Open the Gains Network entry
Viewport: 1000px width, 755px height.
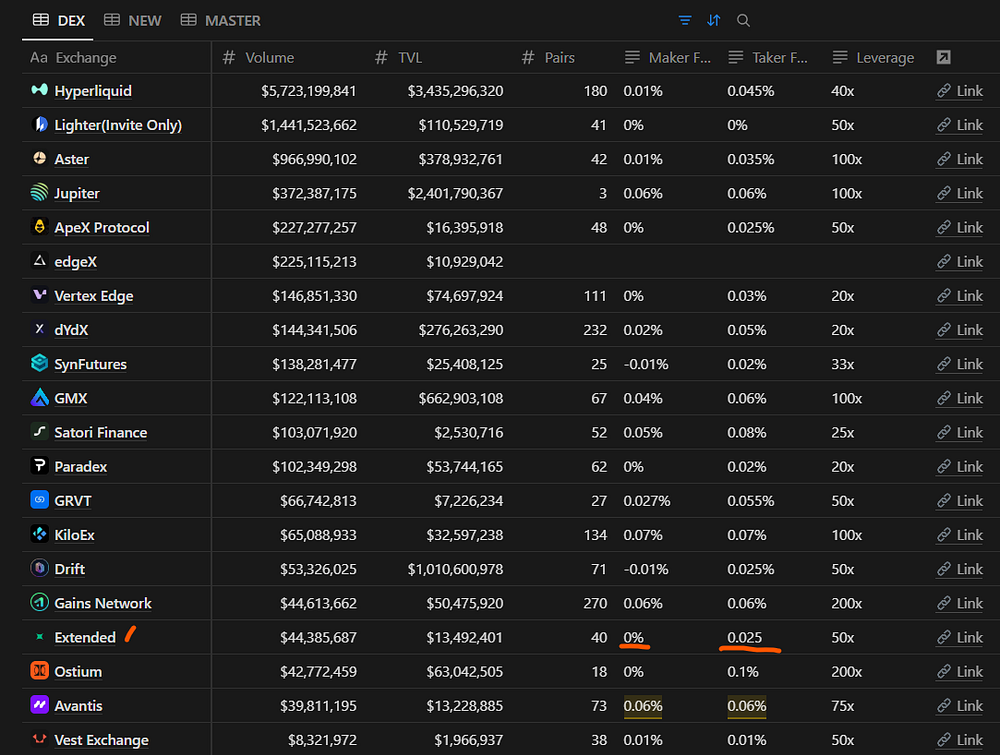point(103,603)
